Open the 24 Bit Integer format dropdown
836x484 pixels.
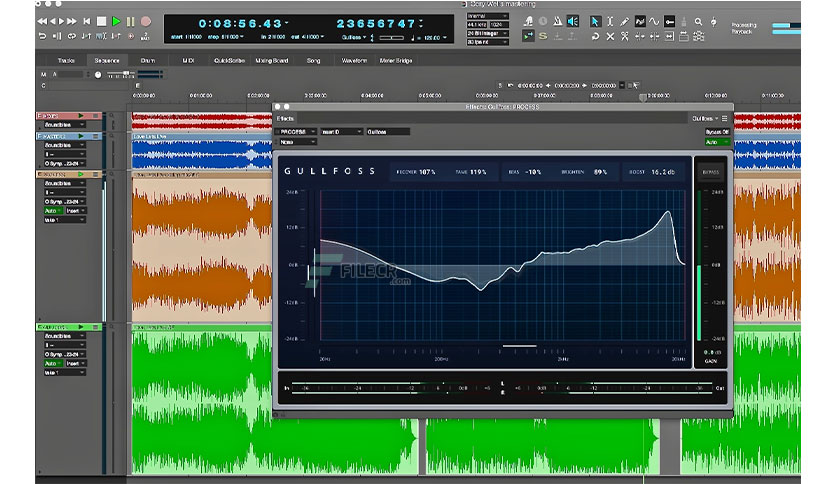tap(487, 33)
